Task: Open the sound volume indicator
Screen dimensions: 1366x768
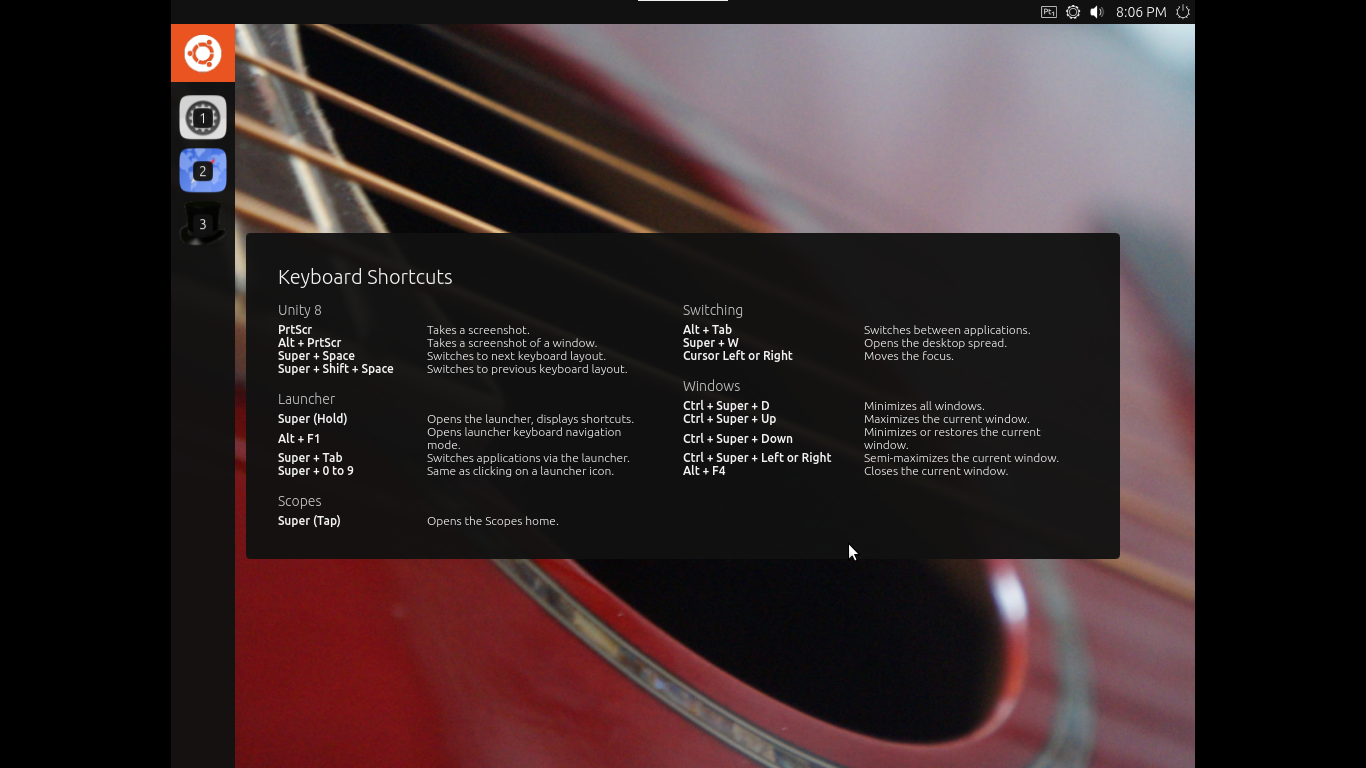Action: (1097, 12)
